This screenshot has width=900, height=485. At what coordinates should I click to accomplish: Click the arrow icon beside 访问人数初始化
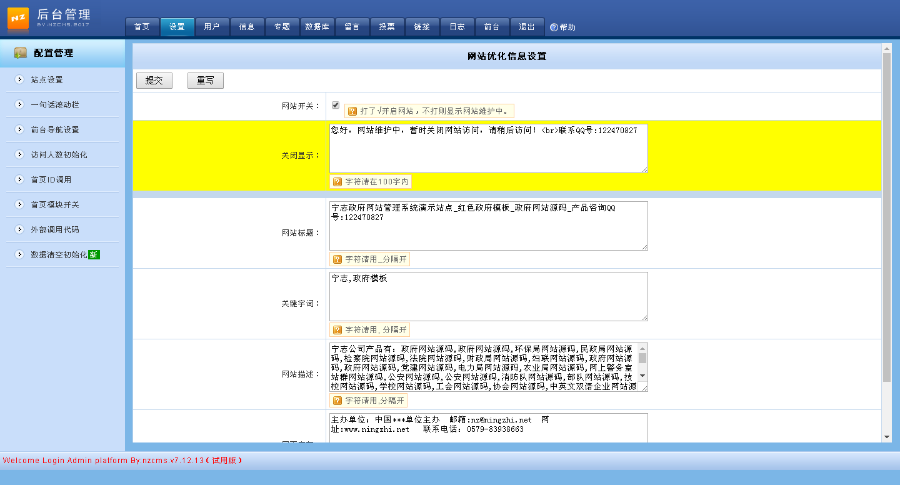point(20,154)
